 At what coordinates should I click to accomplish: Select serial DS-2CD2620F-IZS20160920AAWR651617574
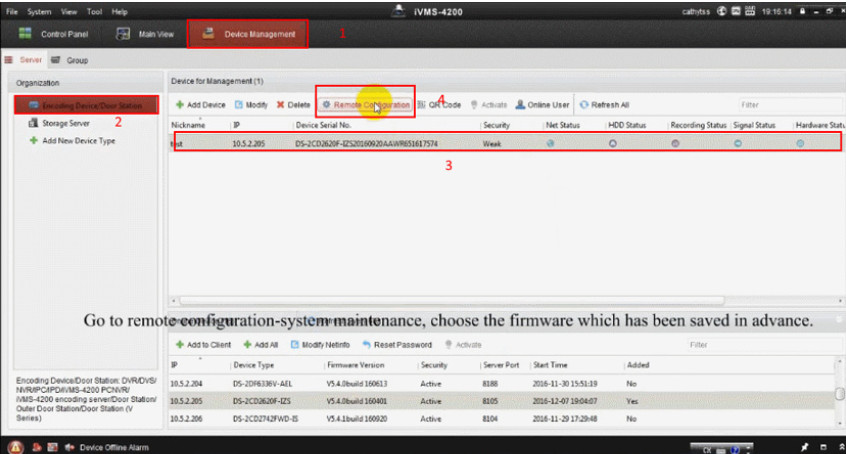pyautogui.click(x=366, y=144)
